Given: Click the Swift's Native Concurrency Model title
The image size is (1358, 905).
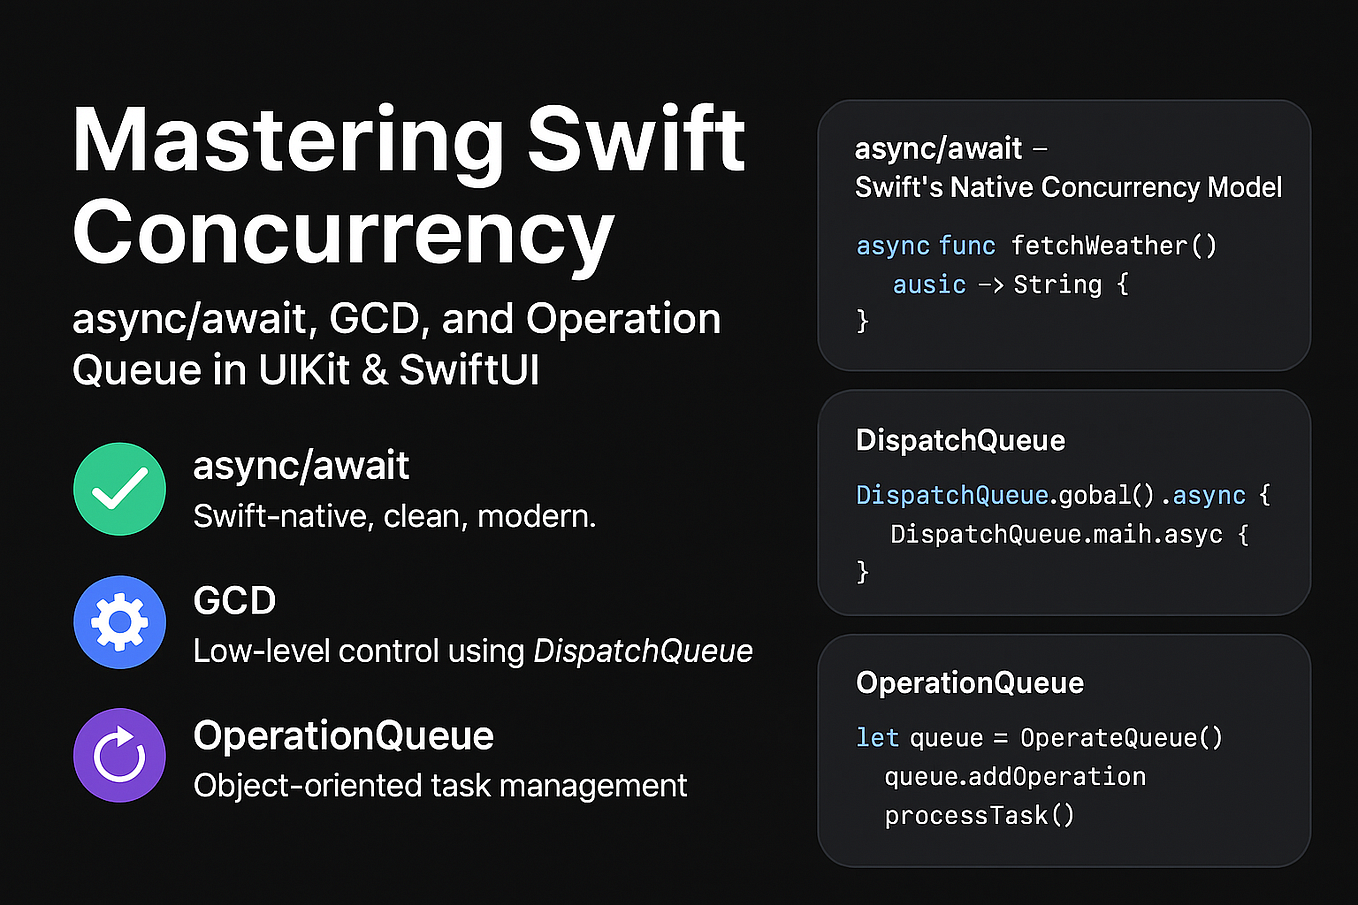Looking at the screenshot, I should 1069,187.
